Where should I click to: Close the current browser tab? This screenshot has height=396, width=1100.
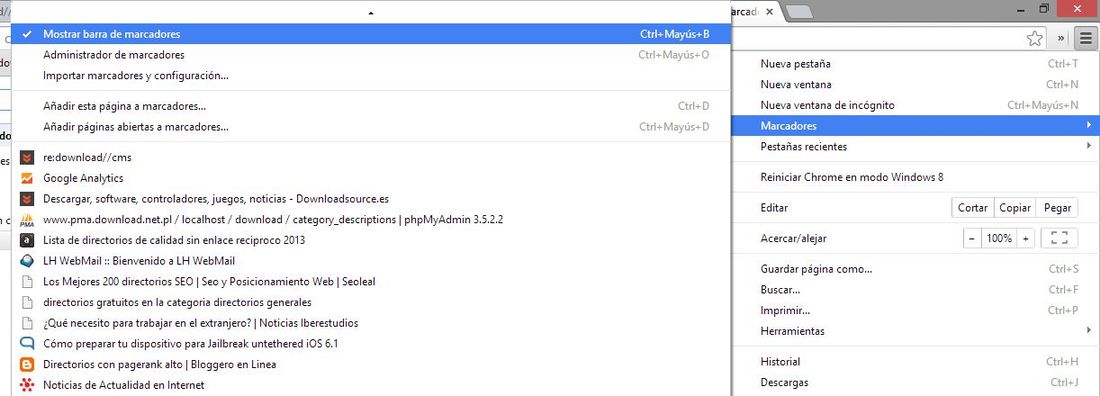(x=770, y=12)
